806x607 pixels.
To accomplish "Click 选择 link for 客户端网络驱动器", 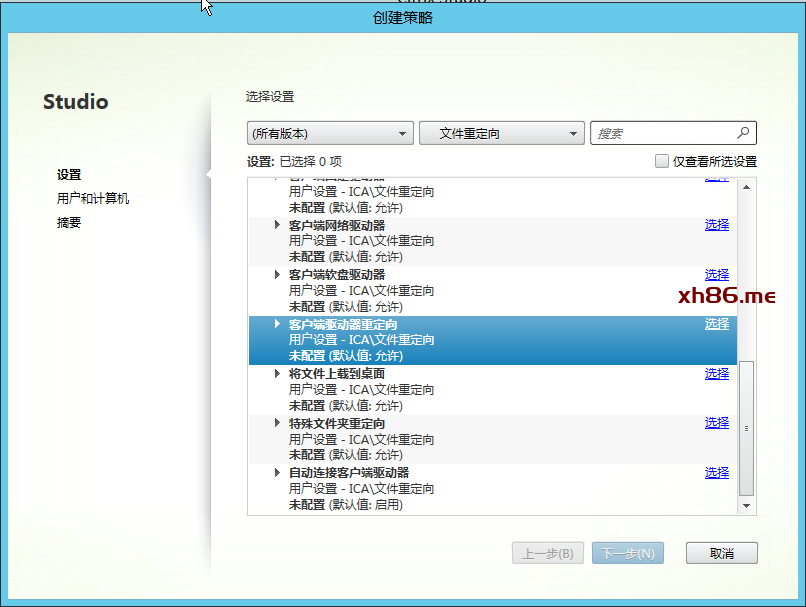I will 716,225.
